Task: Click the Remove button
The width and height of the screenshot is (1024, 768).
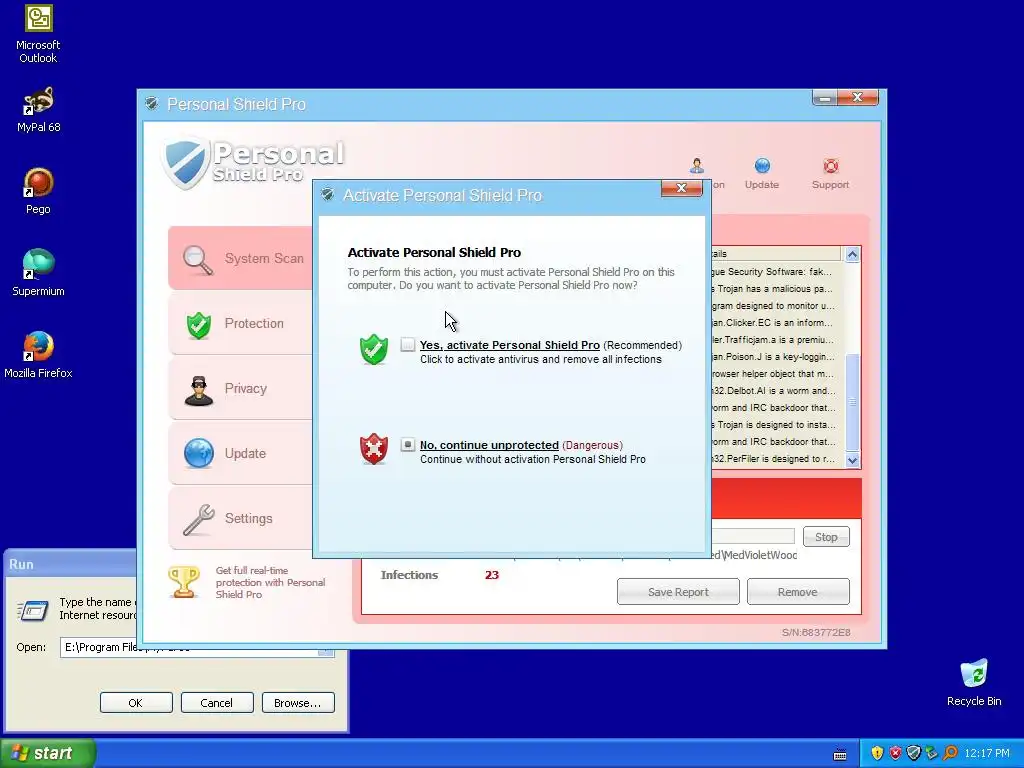Action: (798, 592)
